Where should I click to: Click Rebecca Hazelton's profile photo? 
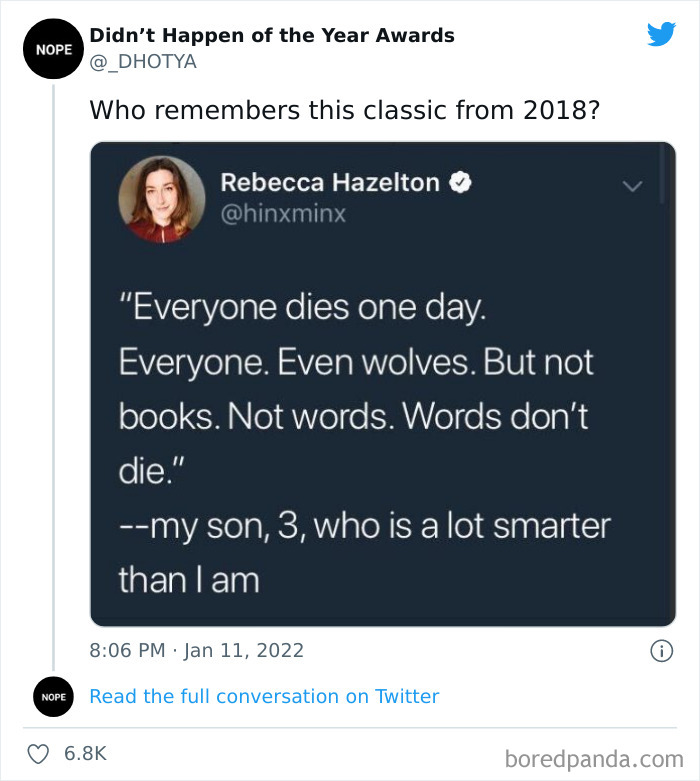tap(155, 198)
